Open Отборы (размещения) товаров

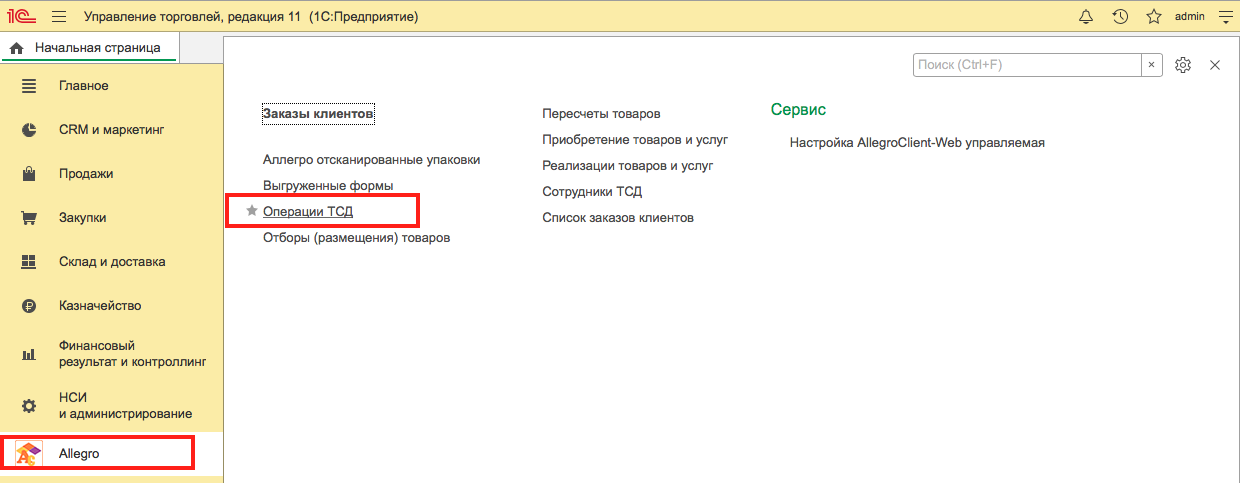(x=357, y=238)
